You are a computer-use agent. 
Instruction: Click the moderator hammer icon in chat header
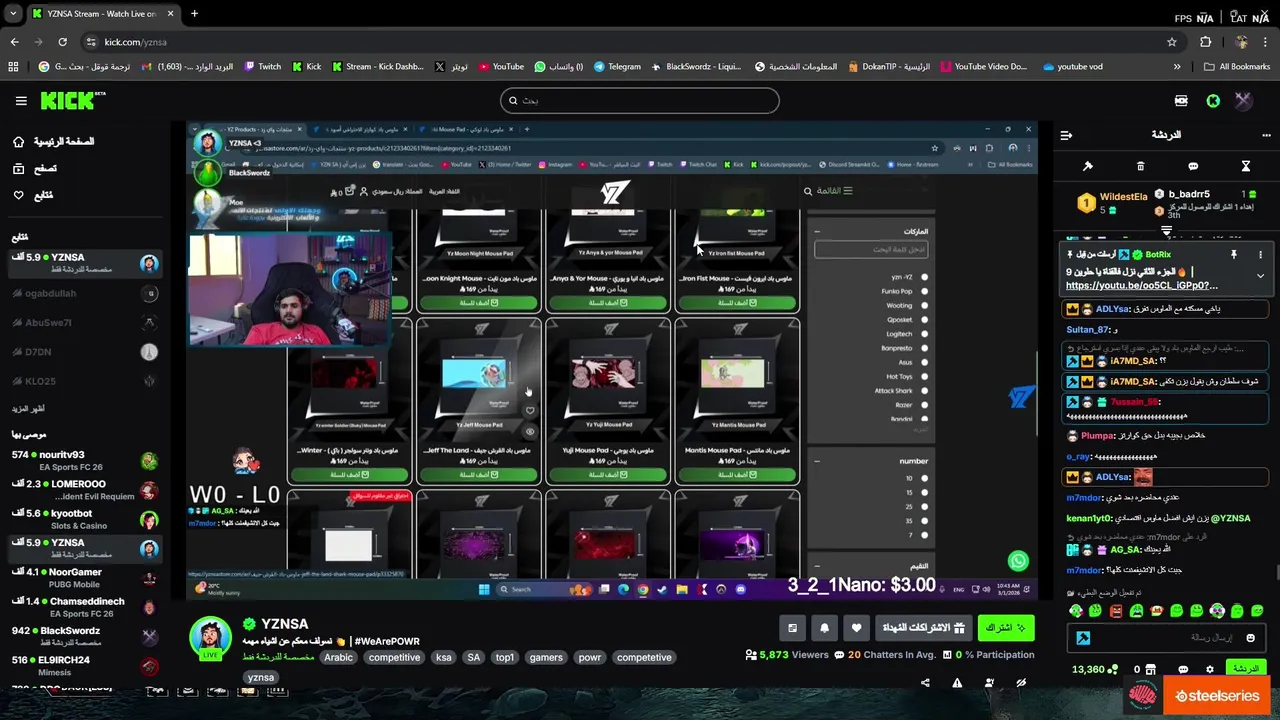pyautogui.click(x=1088, y=166)
